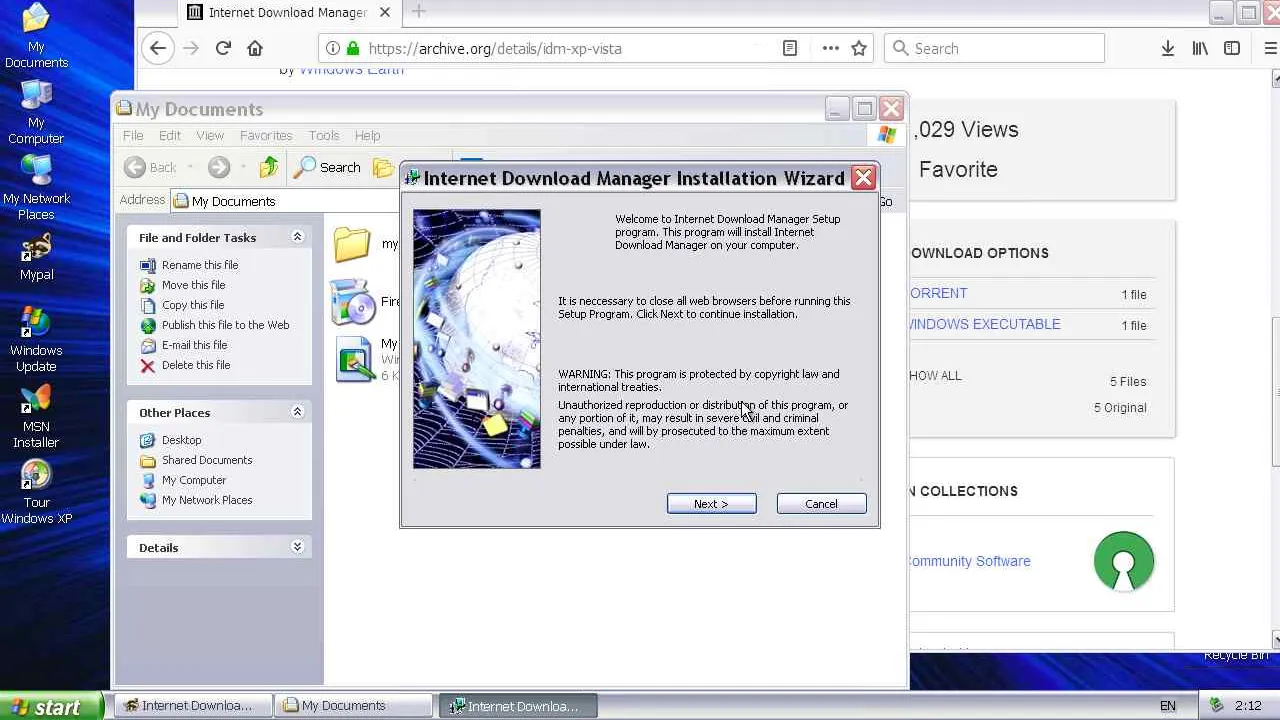This screenshot has height=720, width=1280.
Task: Open the Help menu in My Documents
Action: [x=367, y=135]
